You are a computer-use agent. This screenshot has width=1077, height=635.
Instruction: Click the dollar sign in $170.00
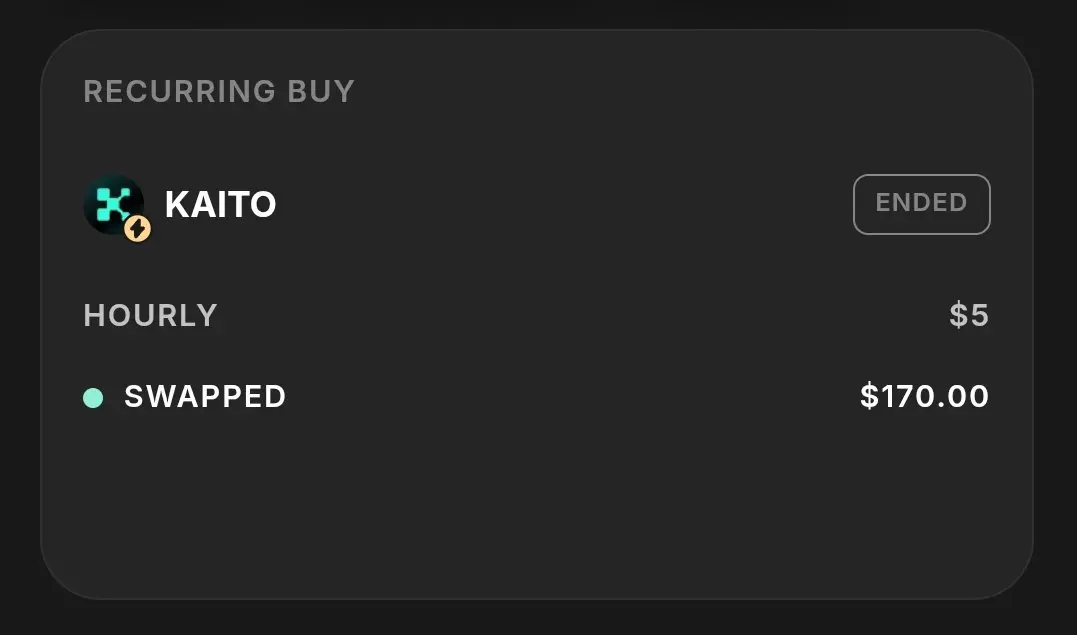[x=868, y=397]
